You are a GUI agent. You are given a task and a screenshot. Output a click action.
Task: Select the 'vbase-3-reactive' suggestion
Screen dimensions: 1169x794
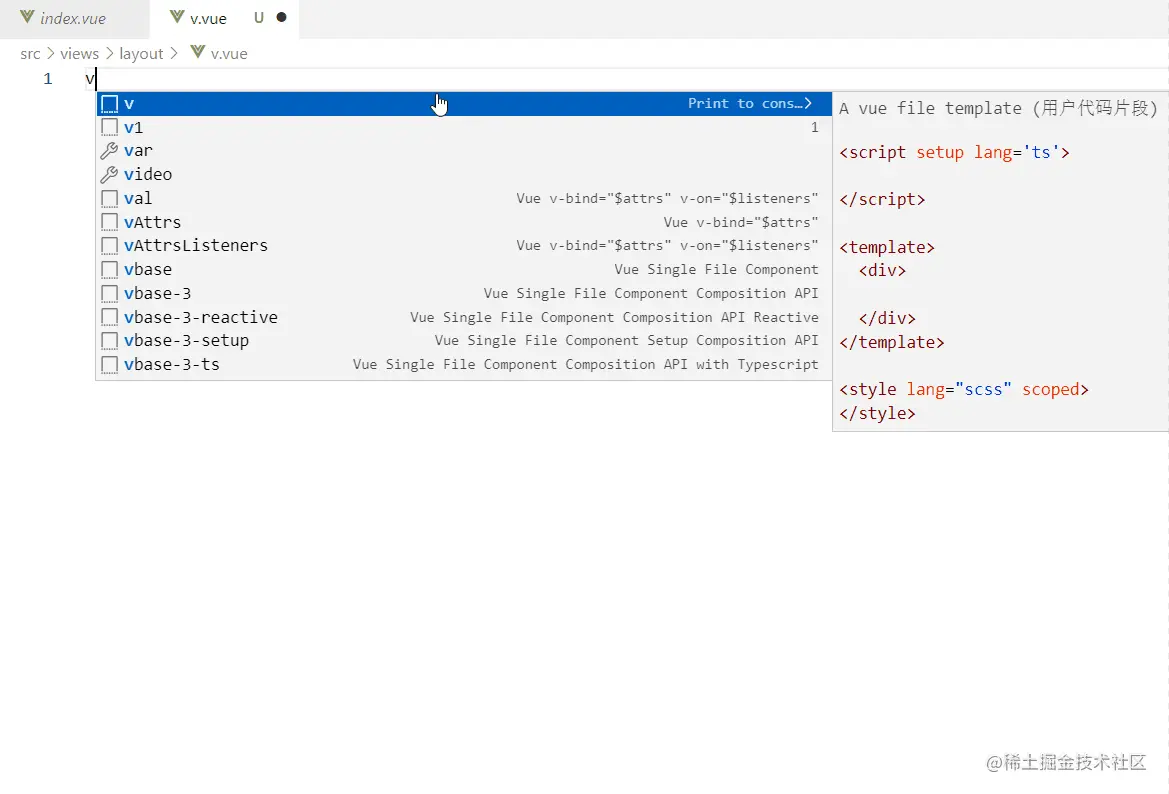(x=464, y=317)
